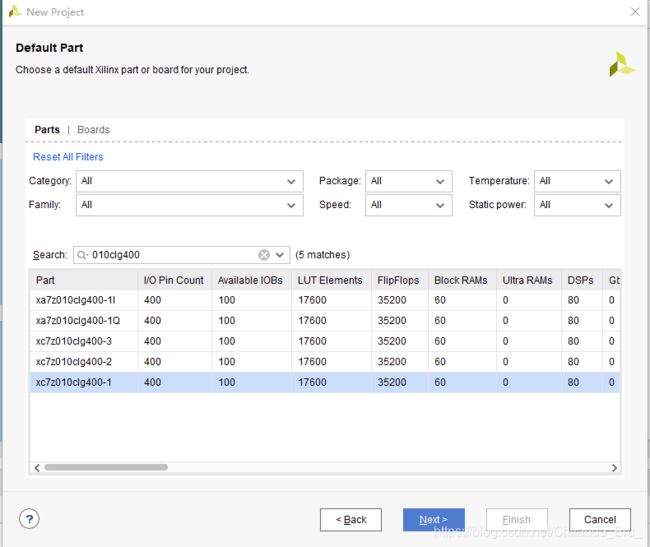Sort by LUT Elements column header
Viewport: 650px width, 547px height.
[x=331, y=280]
